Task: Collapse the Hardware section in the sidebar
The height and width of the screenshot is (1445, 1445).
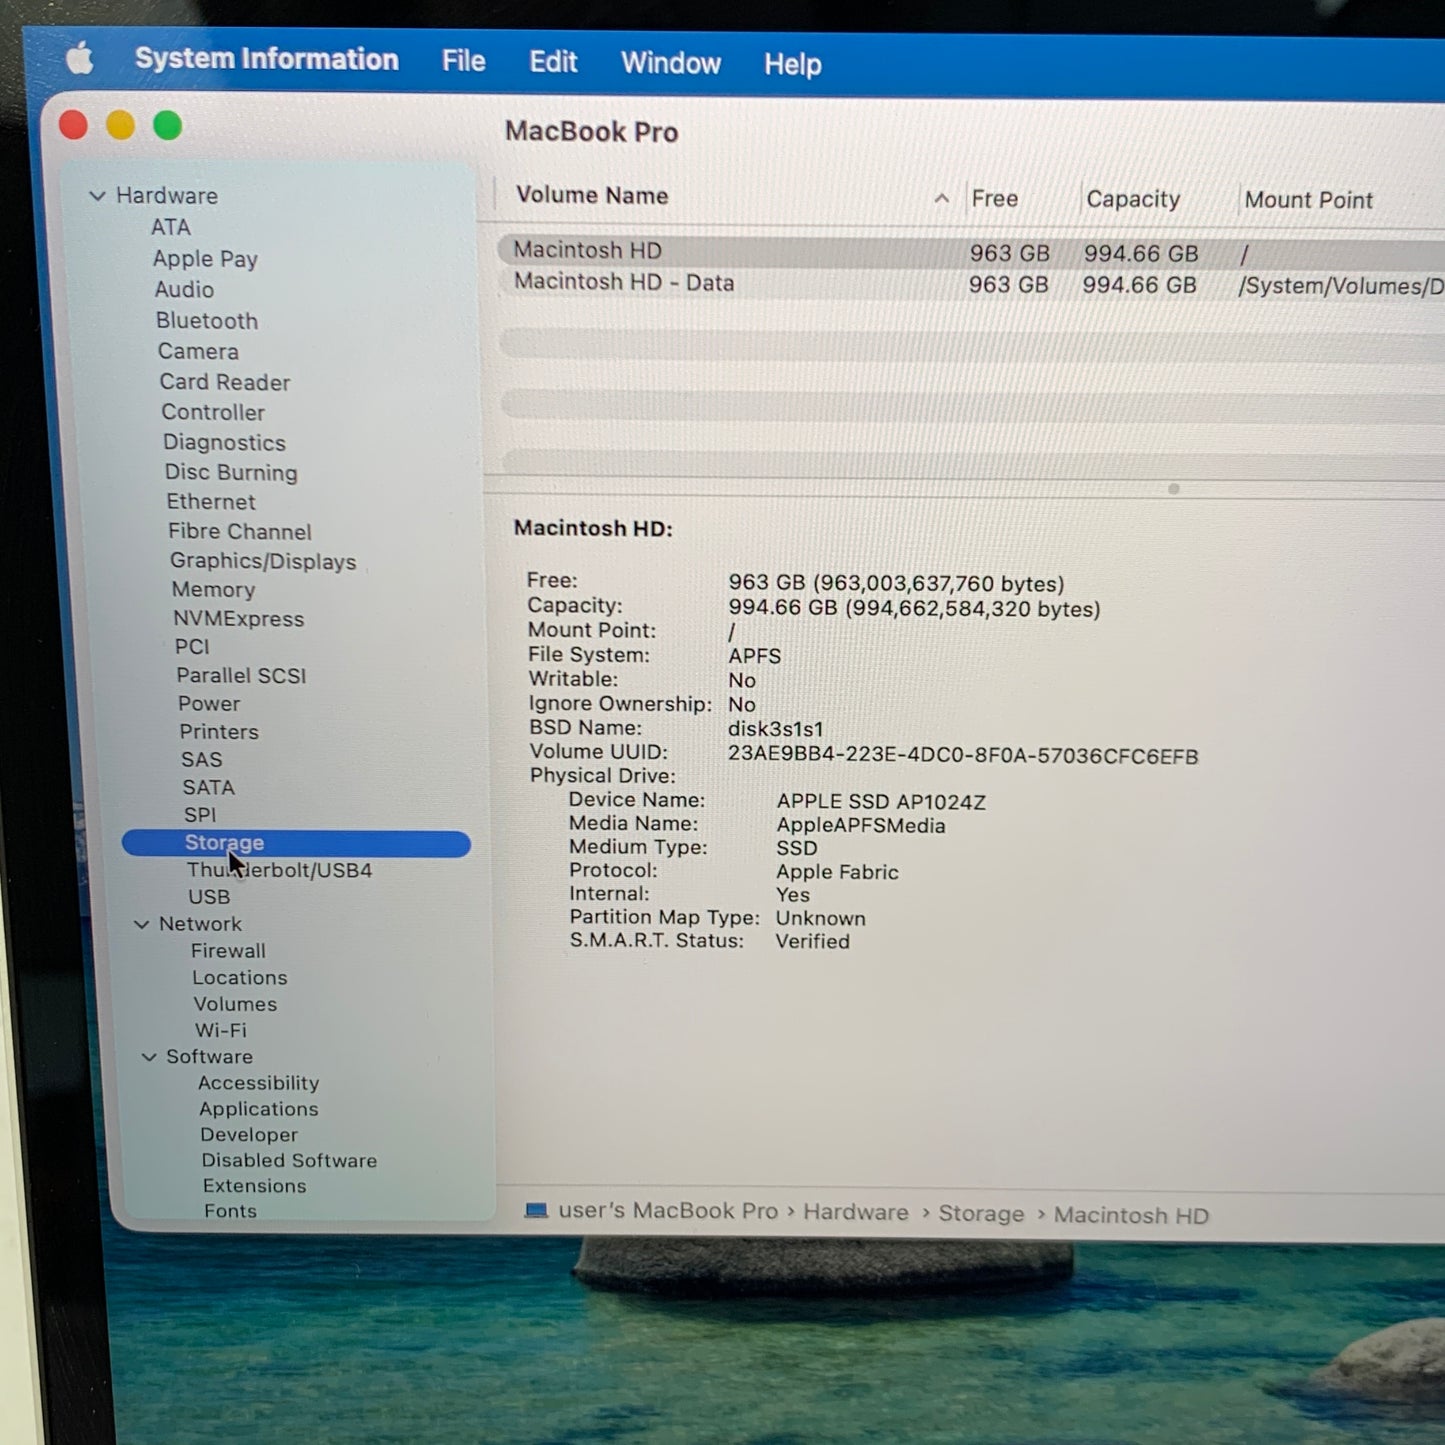Action: click(x=98, y=196)
